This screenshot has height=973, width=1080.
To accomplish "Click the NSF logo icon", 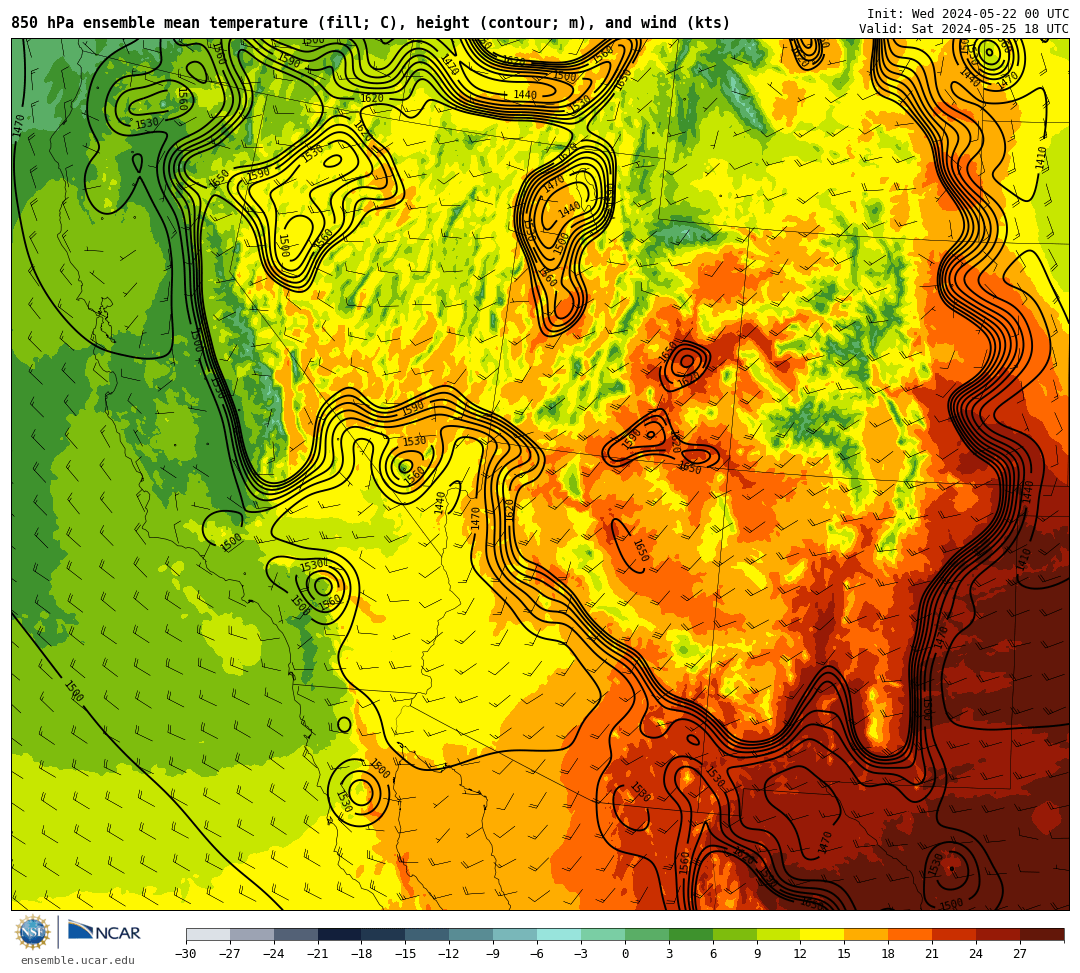I will [x=32, y=932].
